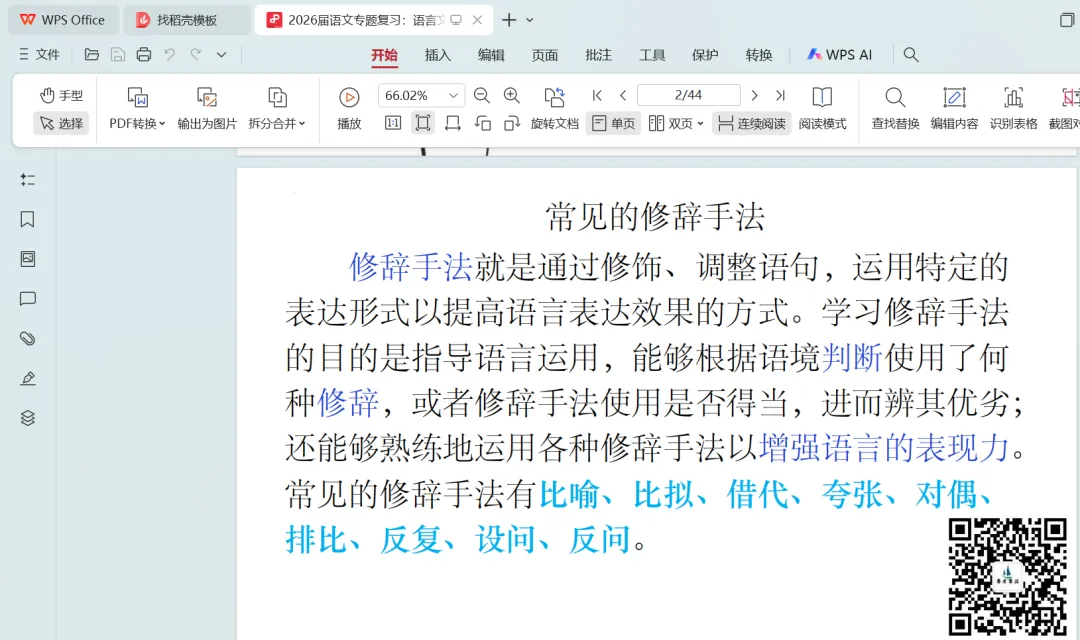
Task: Jump to last page arrow
Action: pyautogui.click(x=780, y=95)
